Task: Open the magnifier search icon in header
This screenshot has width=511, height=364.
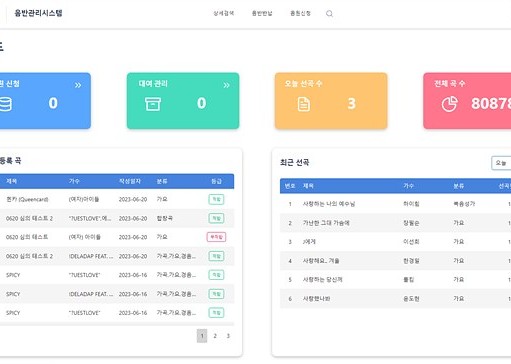Action: coord(329,14)
